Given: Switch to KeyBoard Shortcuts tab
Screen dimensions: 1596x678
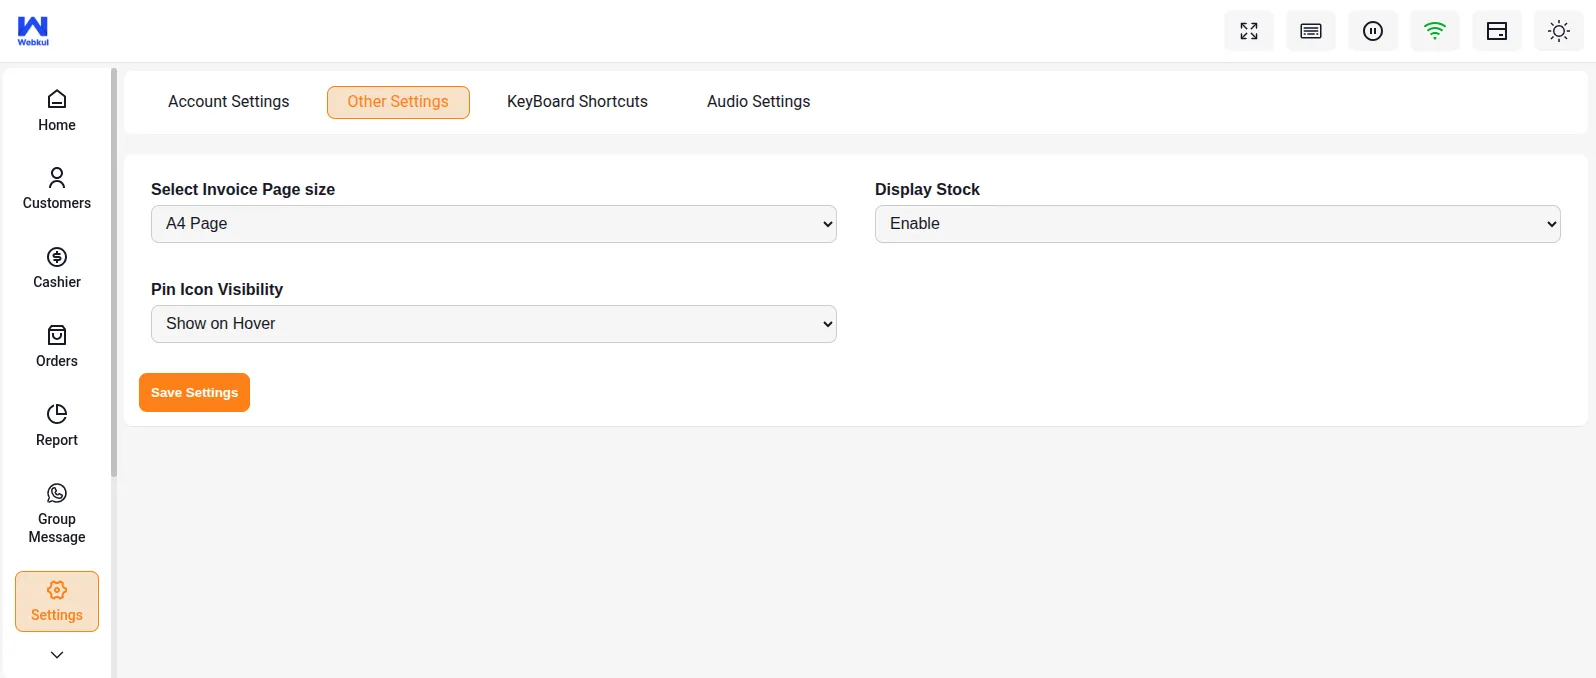Looking at the screenshot, I should [x=577, y=102].
